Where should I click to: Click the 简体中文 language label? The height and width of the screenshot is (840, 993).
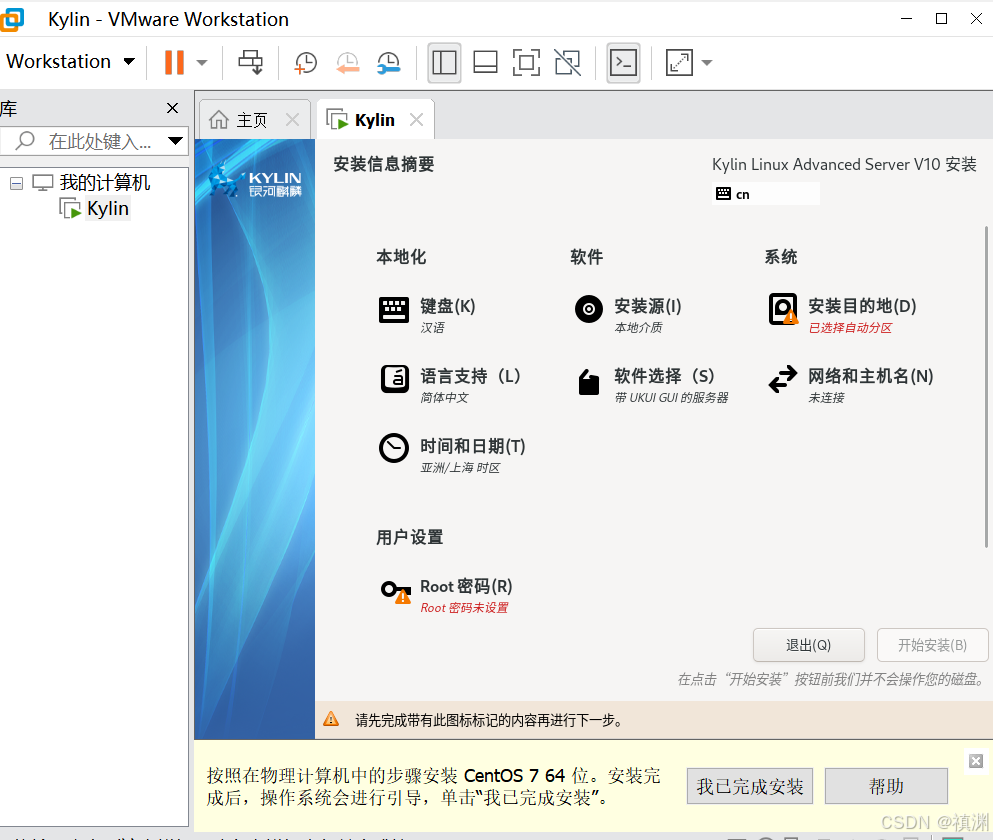coord(445,398)
